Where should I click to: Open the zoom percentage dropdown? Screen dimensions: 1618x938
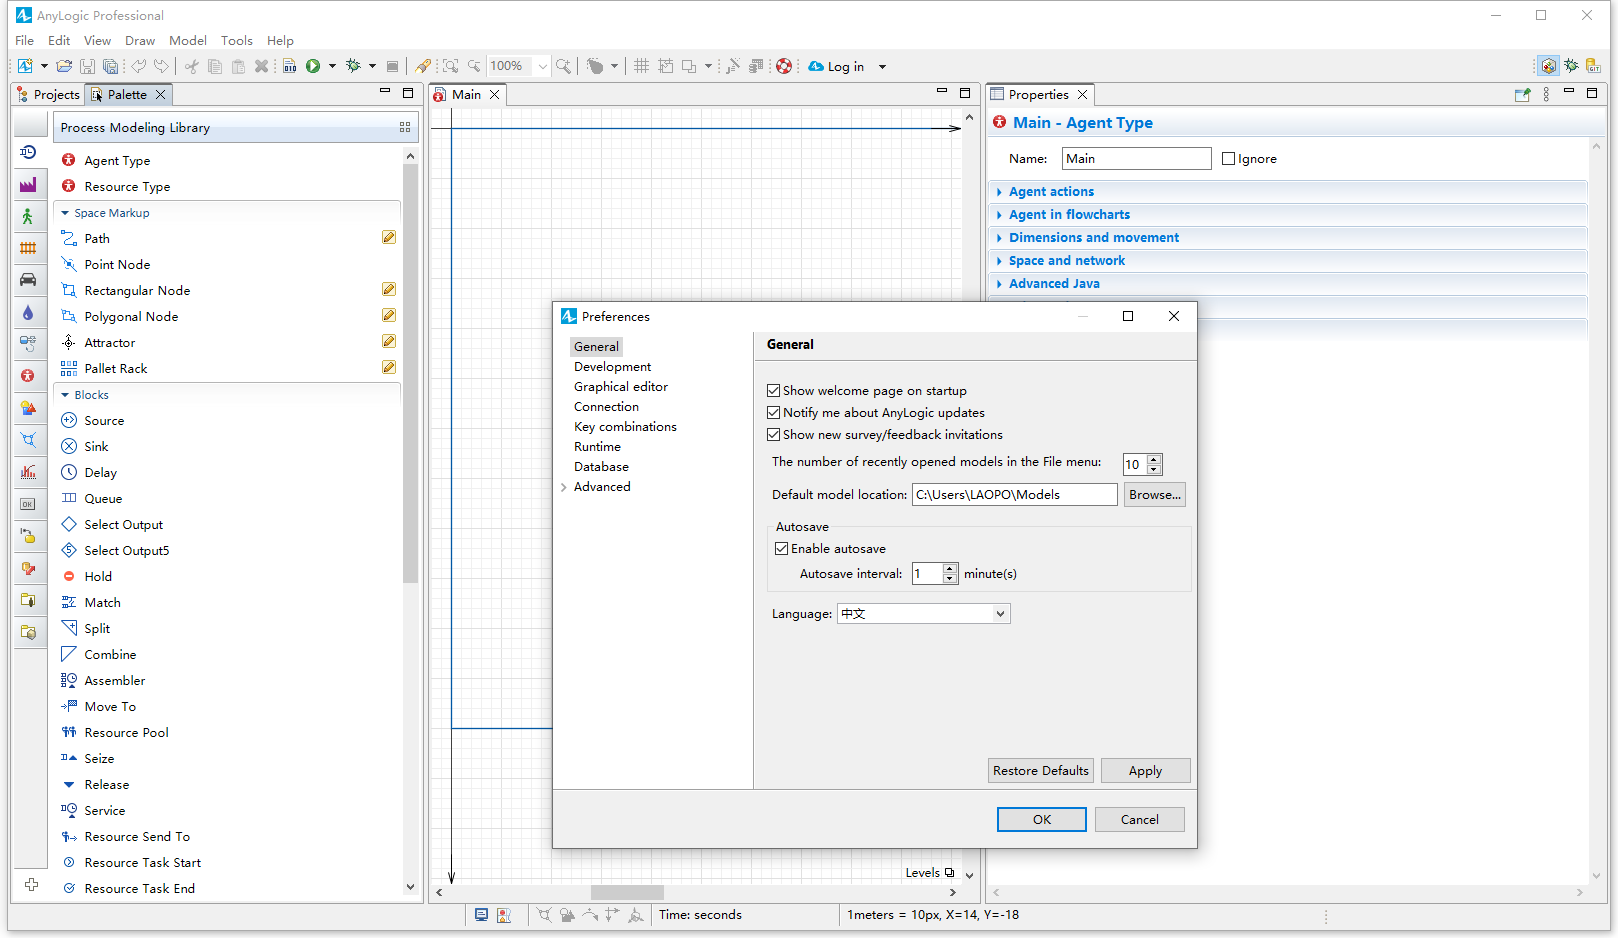542,67
